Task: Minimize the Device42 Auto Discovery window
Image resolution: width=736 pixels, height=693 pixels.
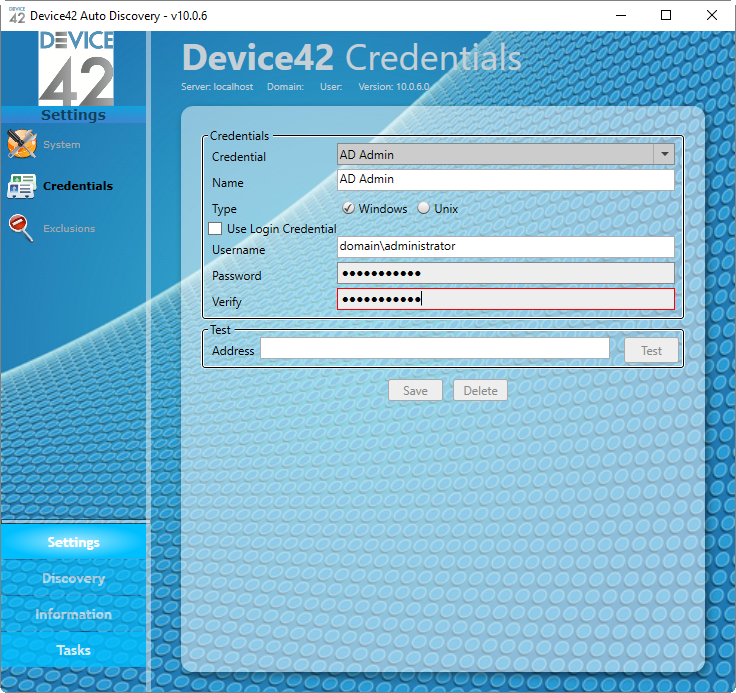Action: click(621, 15)
